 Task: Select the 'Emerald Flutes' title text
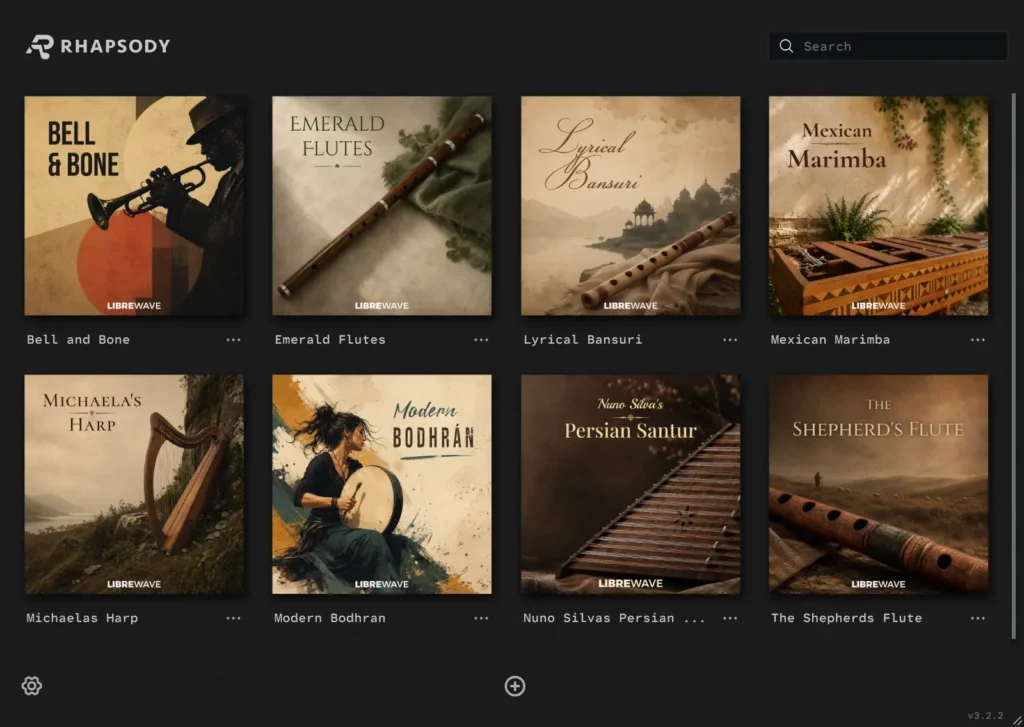pos(330,340)
